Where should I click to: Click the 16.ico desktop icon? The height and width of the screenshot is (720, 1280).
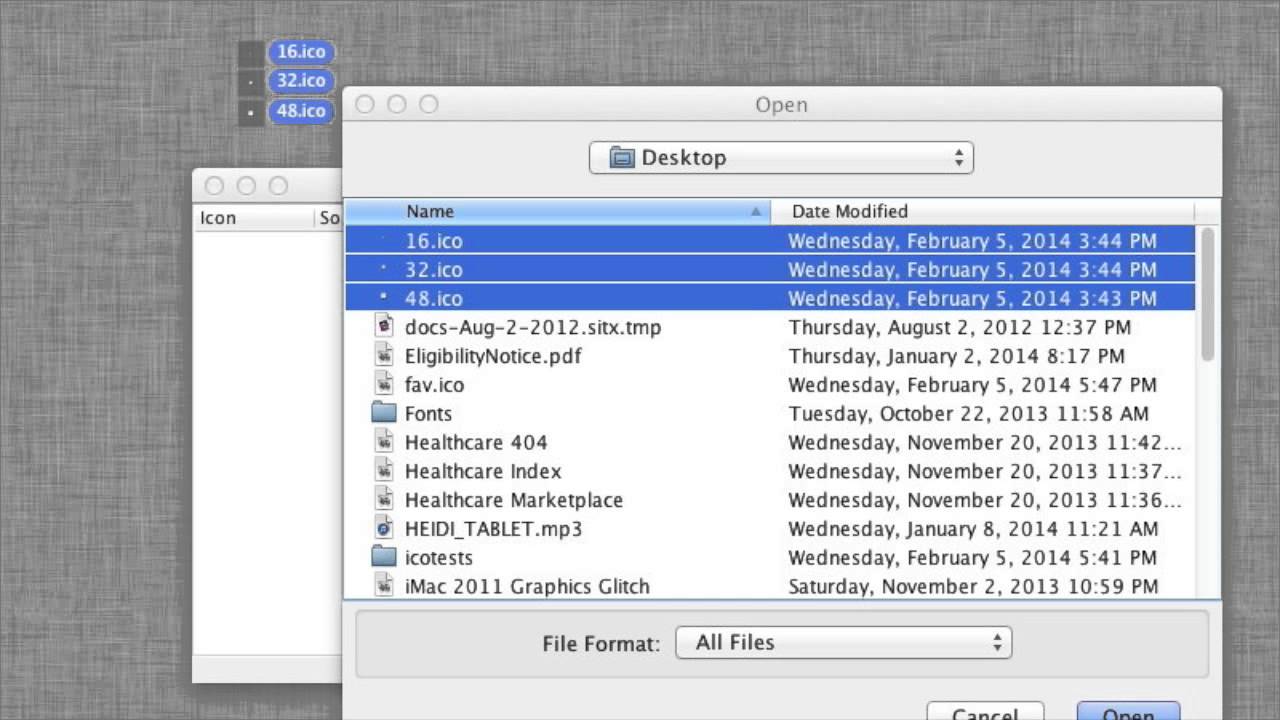[x=300, y=51]
